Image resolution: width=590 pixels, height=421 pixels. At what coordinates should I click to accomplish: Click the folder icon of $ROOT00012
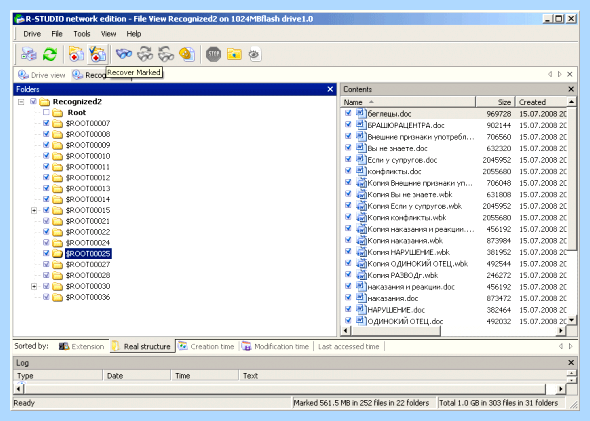click(x=58, y=178)
